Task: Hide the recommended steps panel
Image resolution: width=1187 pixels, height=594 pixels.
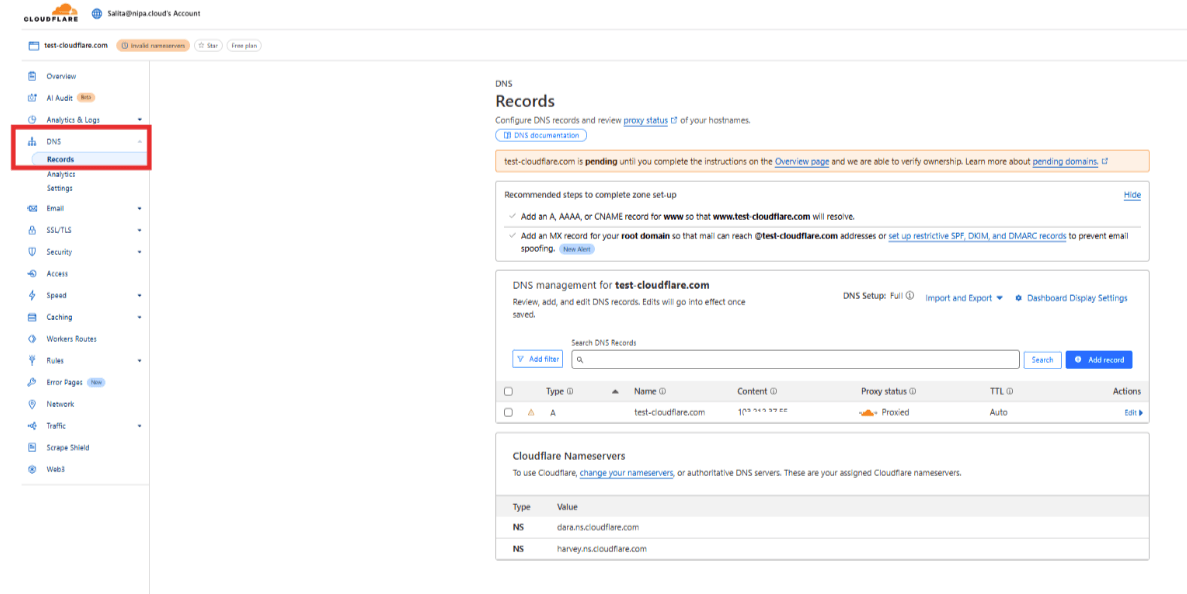Action: click(x=1132, y=194)
